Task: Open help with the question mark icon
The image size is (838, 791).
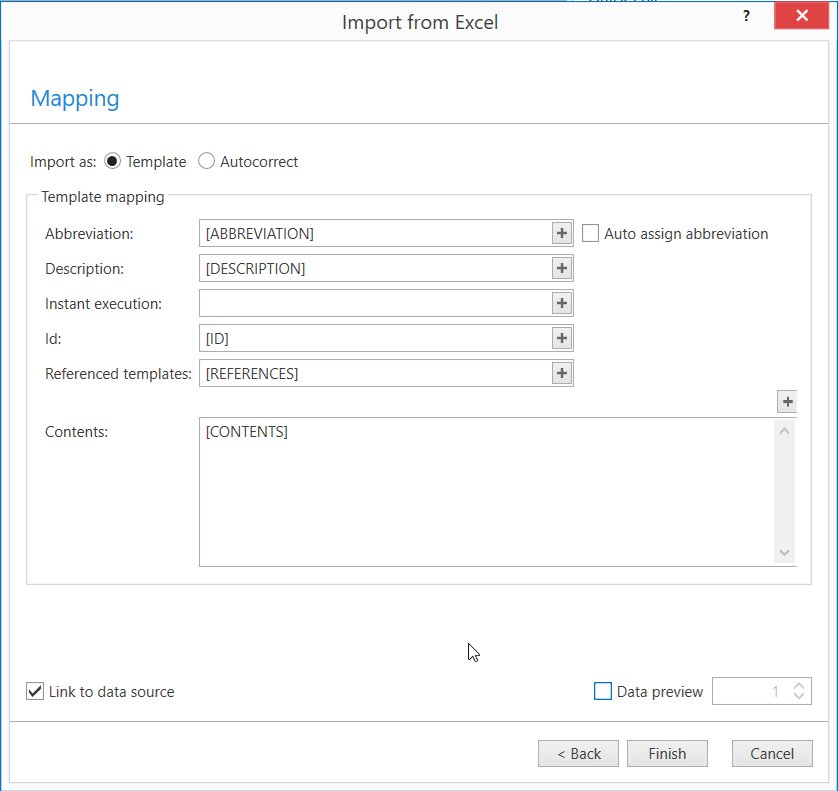Action: [x=747, y=16]
